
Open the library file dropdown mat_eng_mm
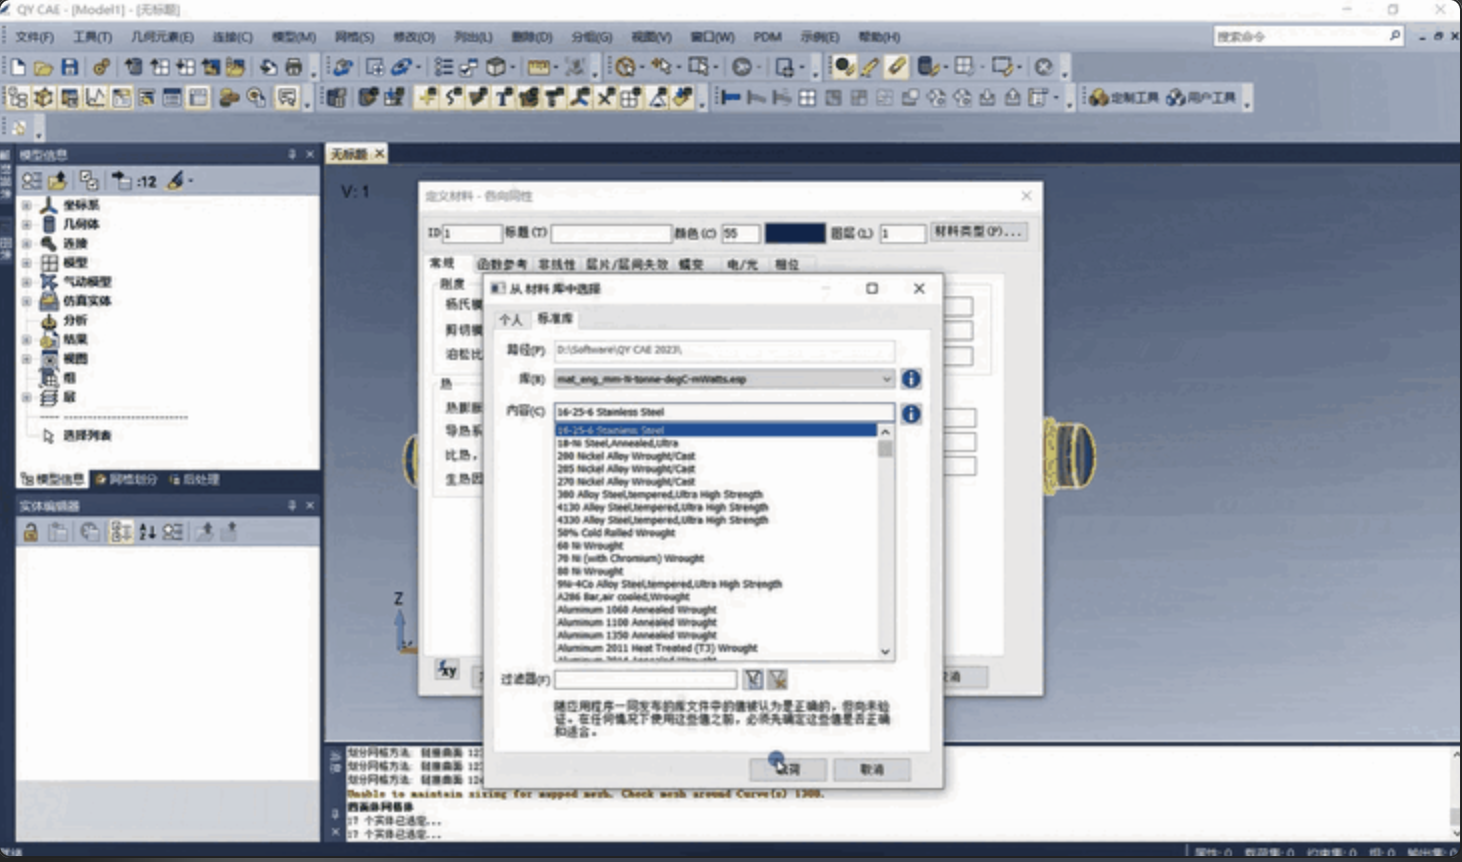point(724,379)
